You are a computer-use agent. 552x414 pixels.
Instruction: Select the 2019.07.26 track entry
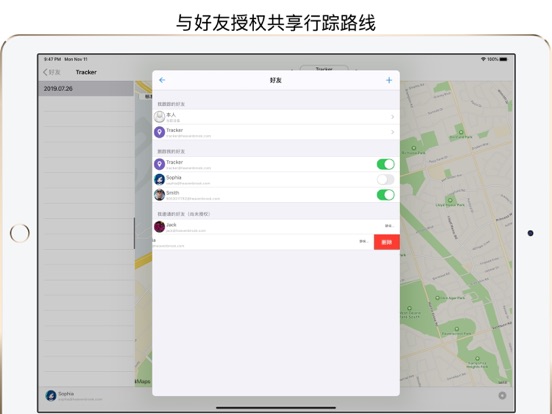(86, 89)
